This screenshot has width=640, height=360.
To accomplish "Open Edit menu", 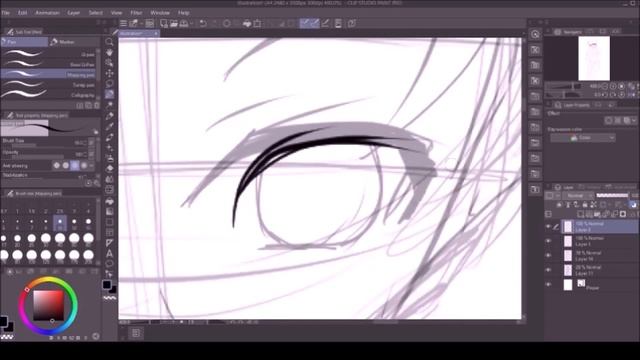I will tap(22, 13).
